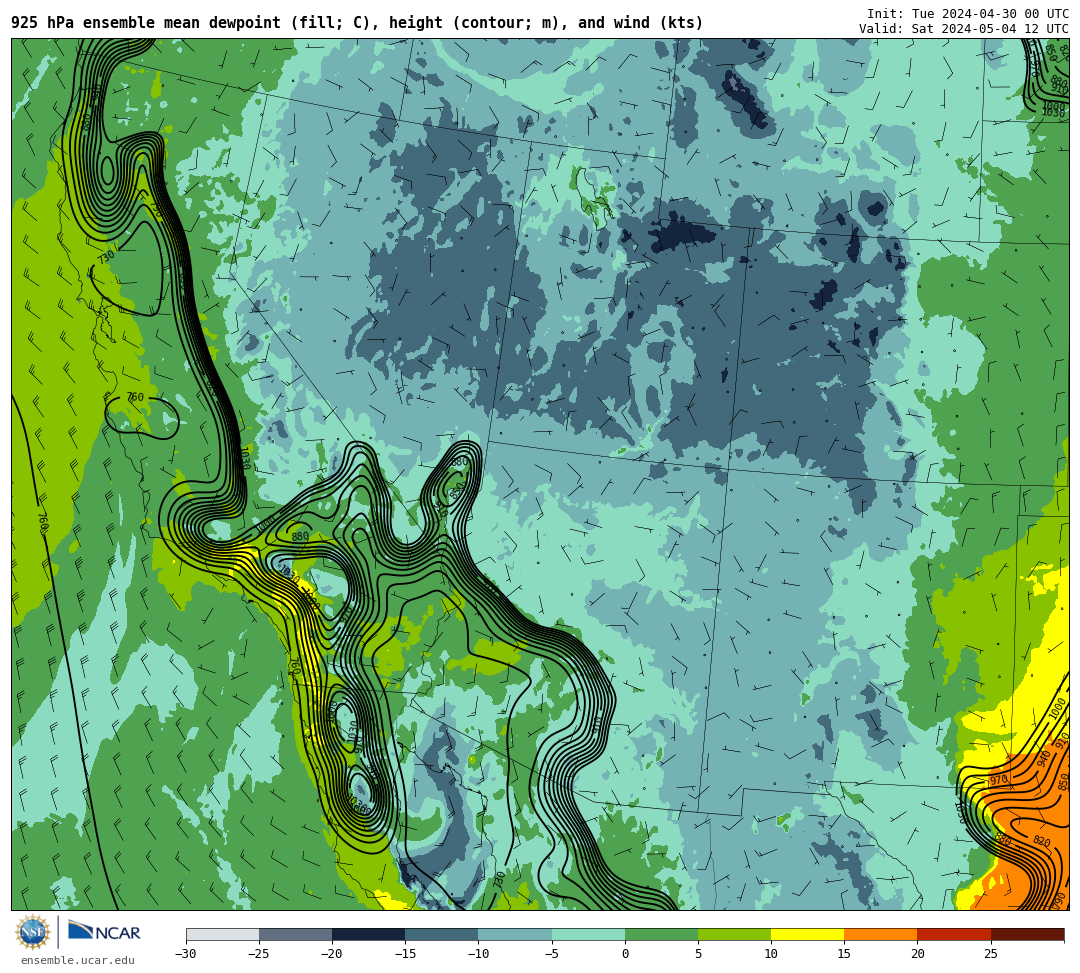
Task: Click the plot title text
Action: coord(357,23)
